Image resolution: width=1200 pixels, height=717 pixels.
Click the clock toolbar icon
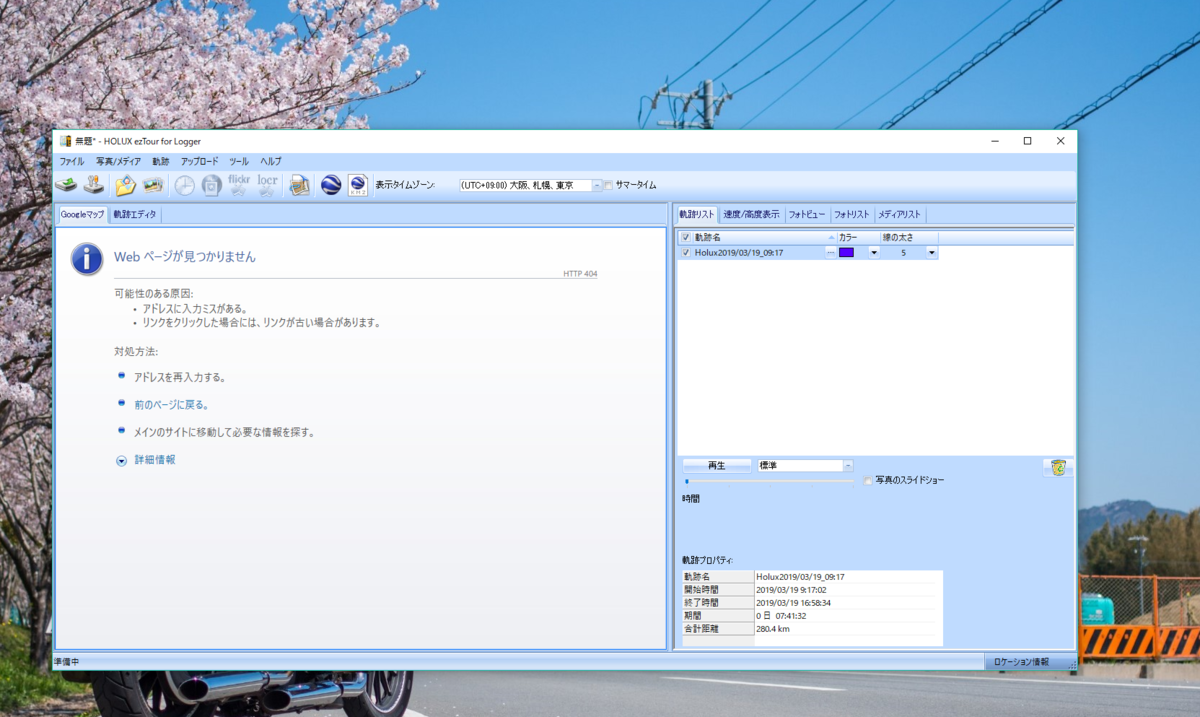pyautogui.click(x=185, y=185)
